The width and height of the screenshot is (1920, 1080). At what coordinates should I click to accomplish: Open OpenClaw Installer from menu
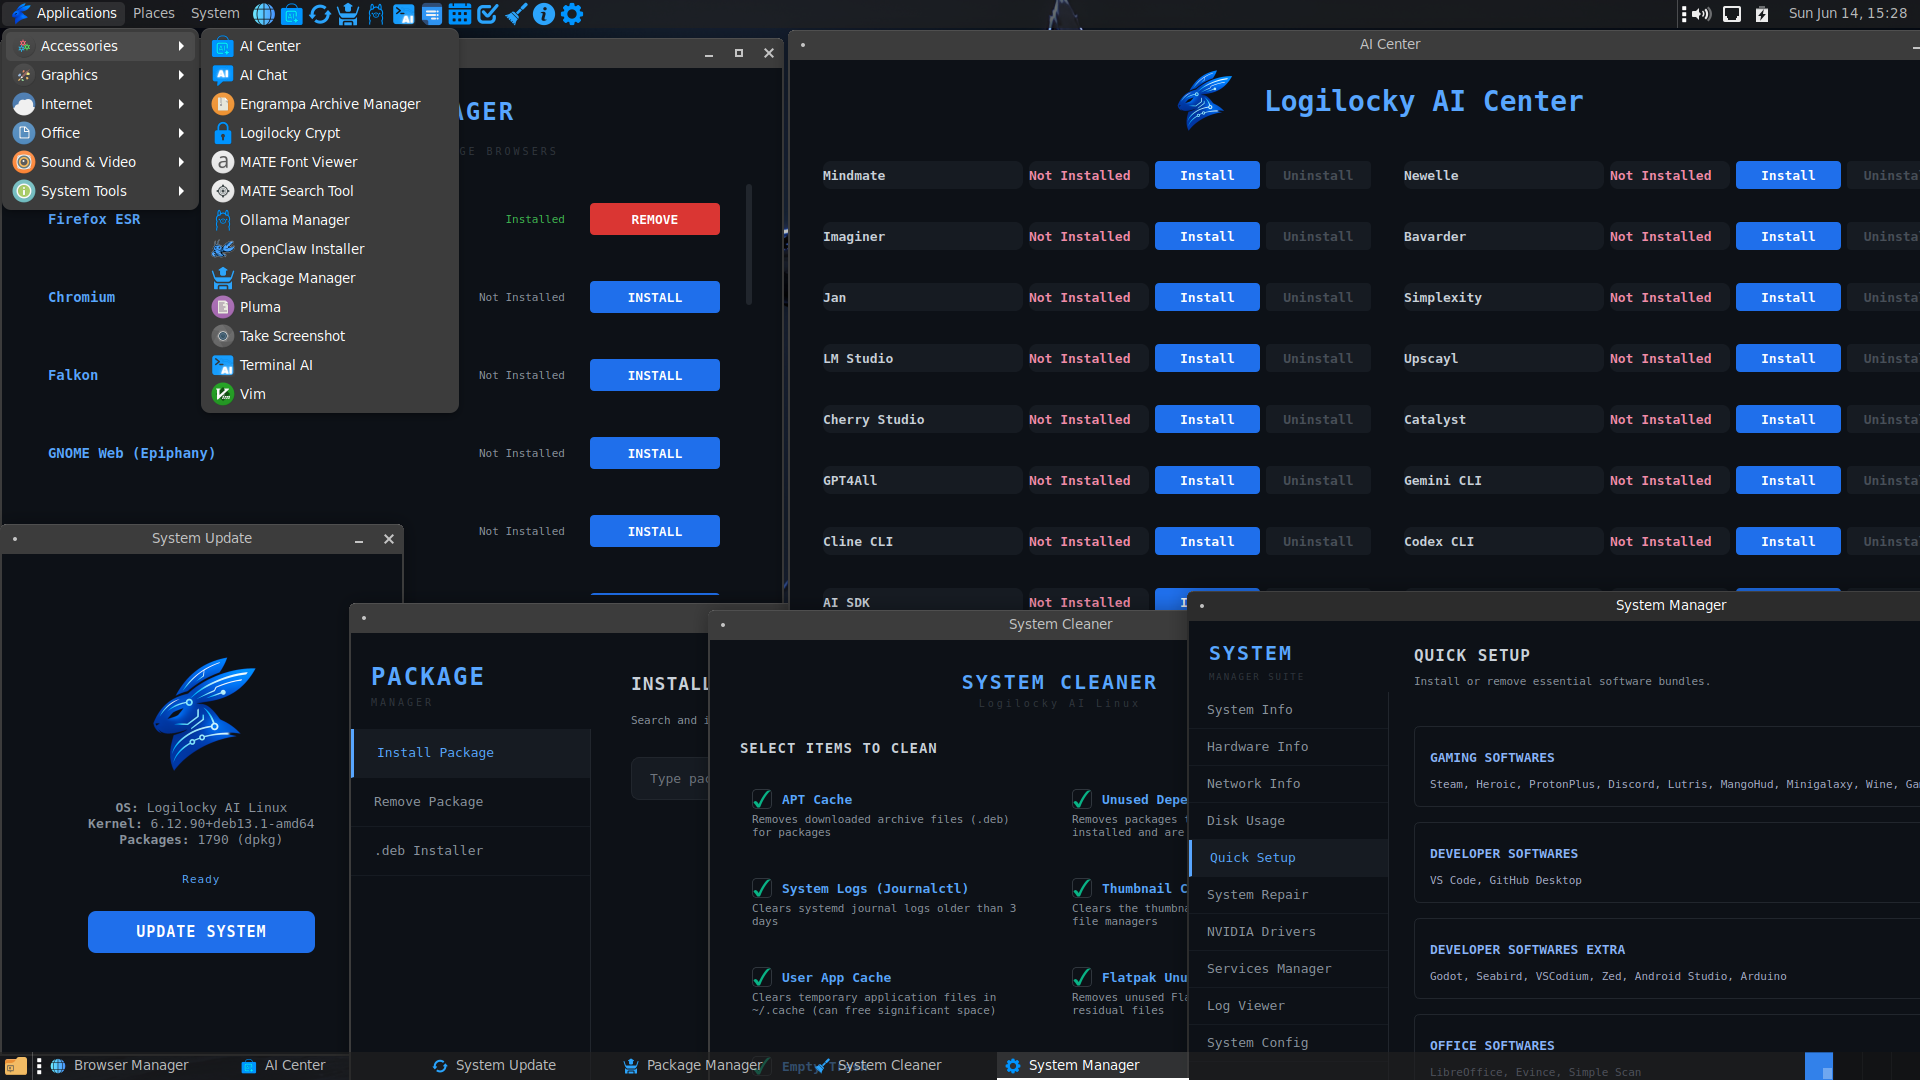(330, 249)
